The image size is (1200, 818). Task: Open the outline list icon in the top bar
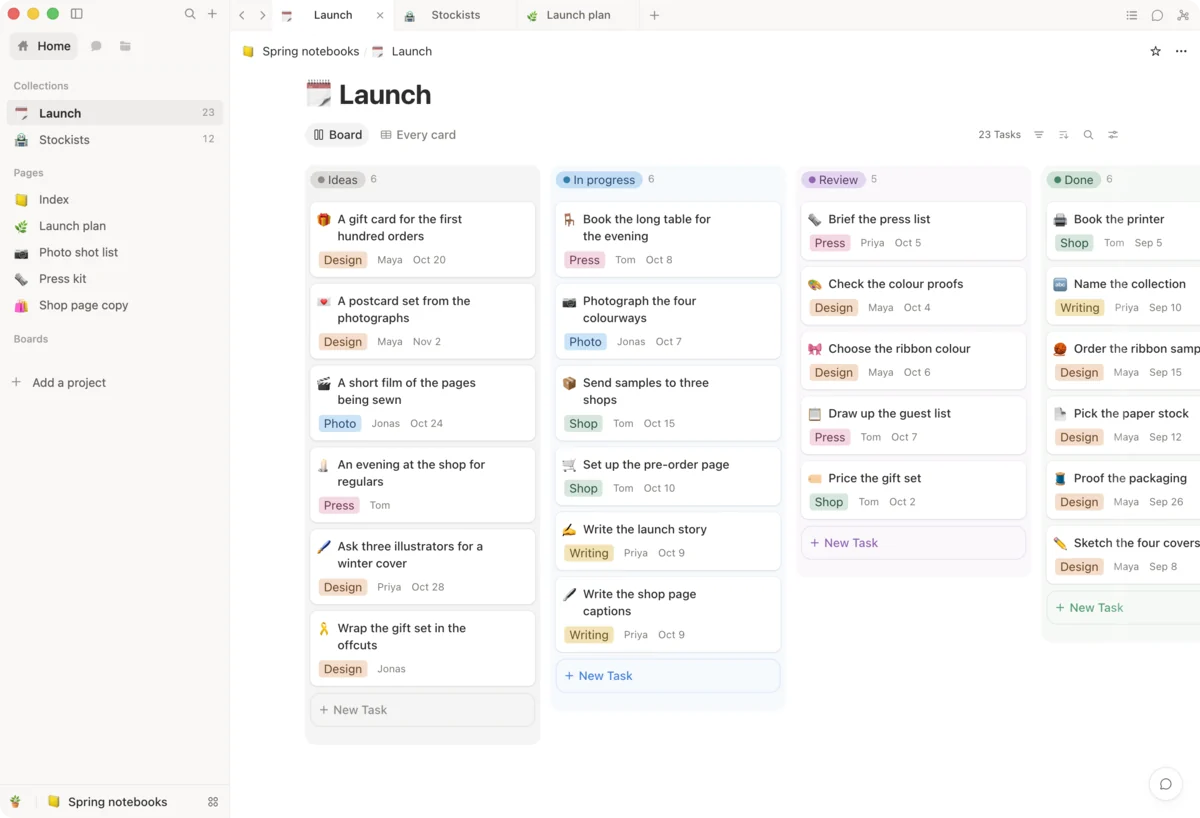coord(1131,15)
